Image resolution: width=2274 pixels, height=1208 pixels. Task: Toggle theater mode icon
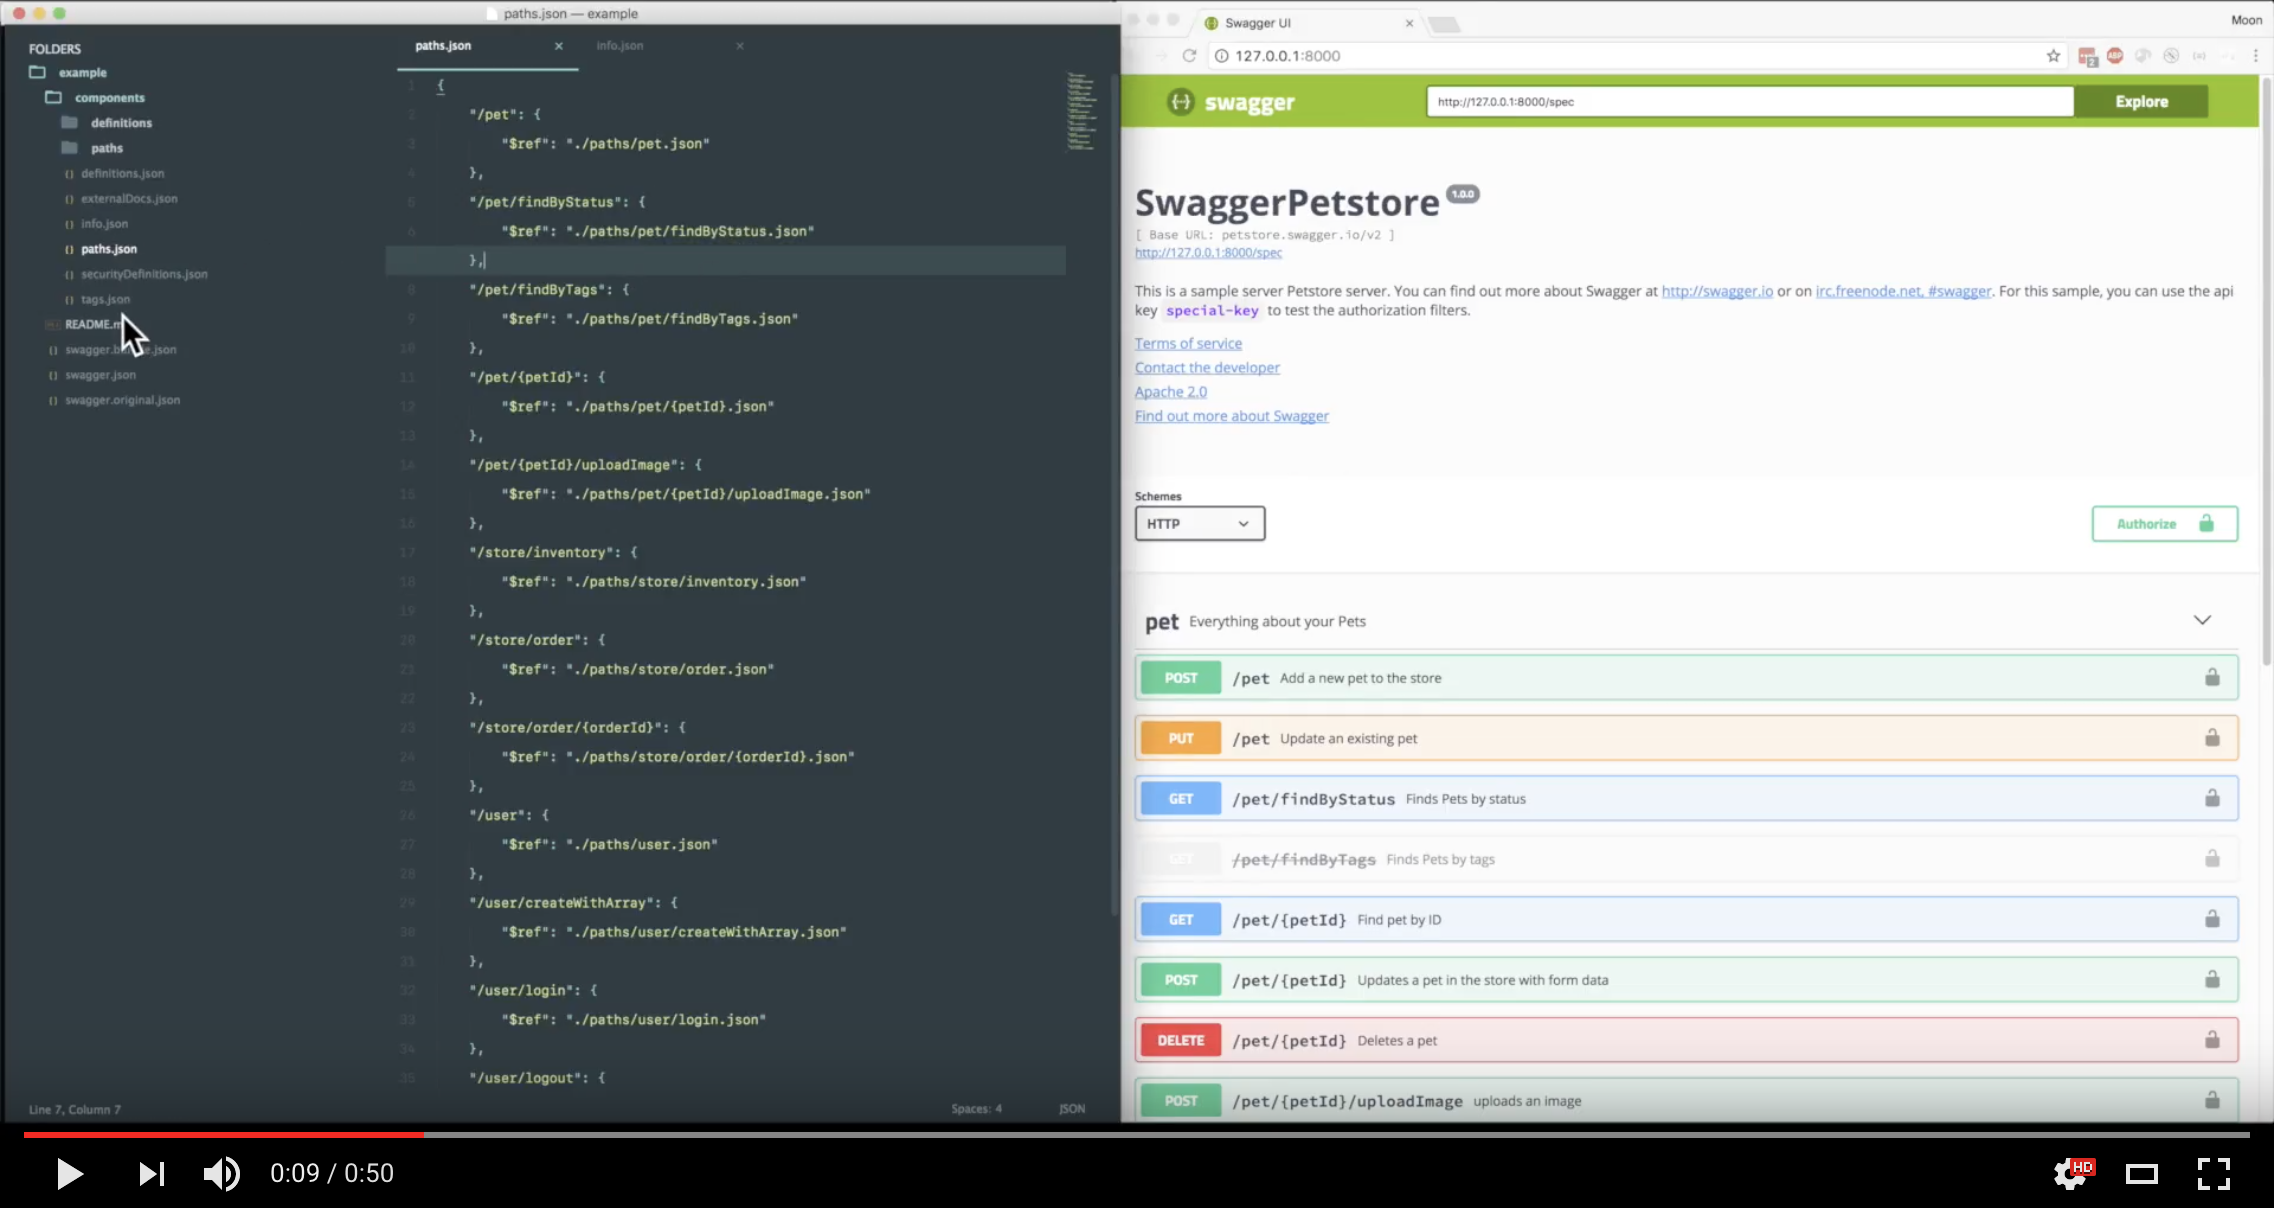[x=2141, y=1173]
